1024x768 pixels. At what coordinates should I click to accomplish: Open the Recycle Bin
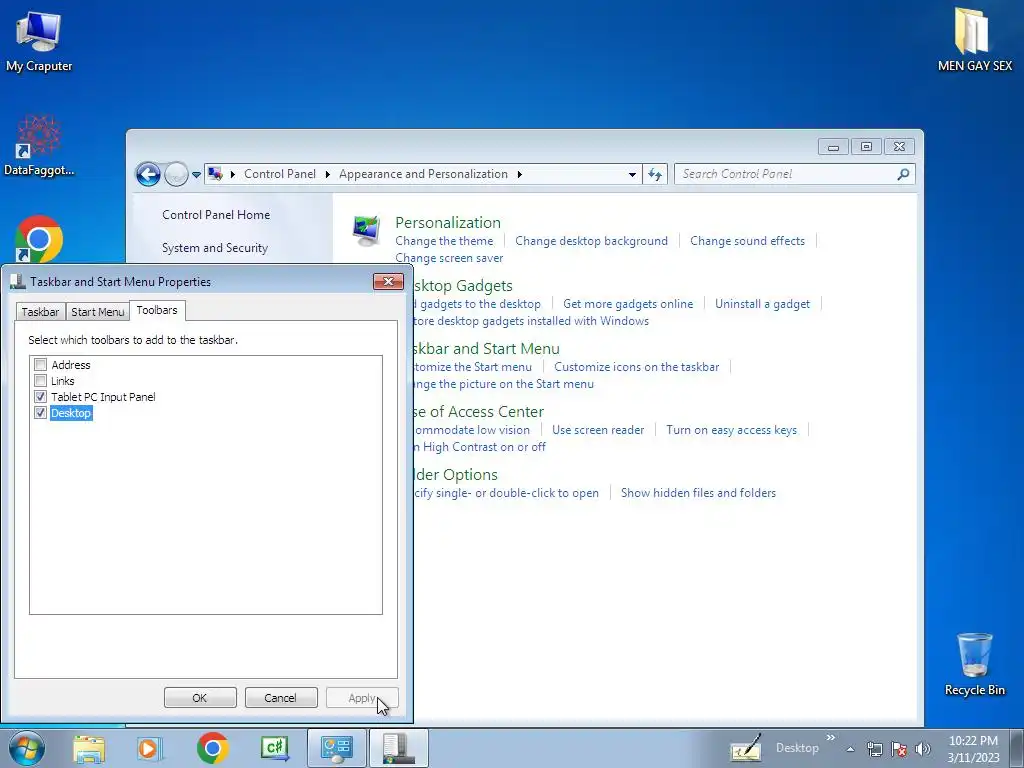pyautogui.click(x=974, y=664)
